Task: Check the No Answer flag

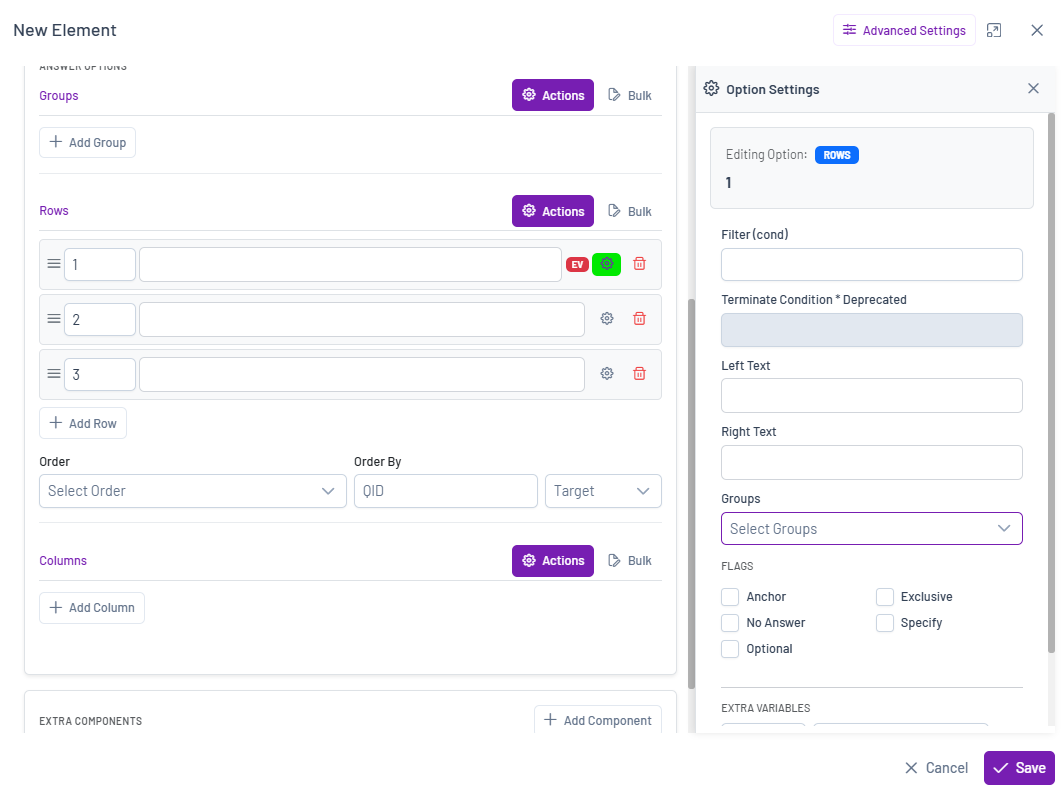Action: click(730, 622)
